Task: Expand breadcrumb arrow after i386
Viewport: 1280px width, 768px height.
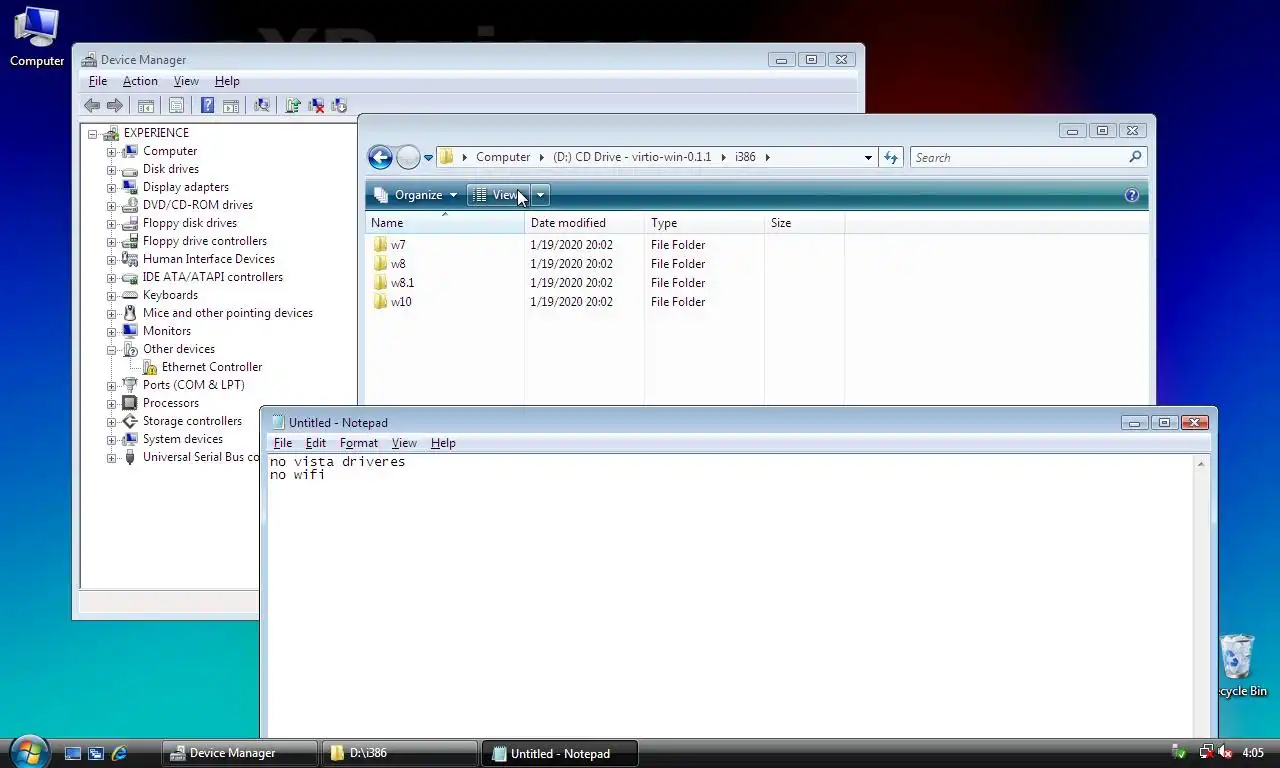Action: tap(767, 157)
